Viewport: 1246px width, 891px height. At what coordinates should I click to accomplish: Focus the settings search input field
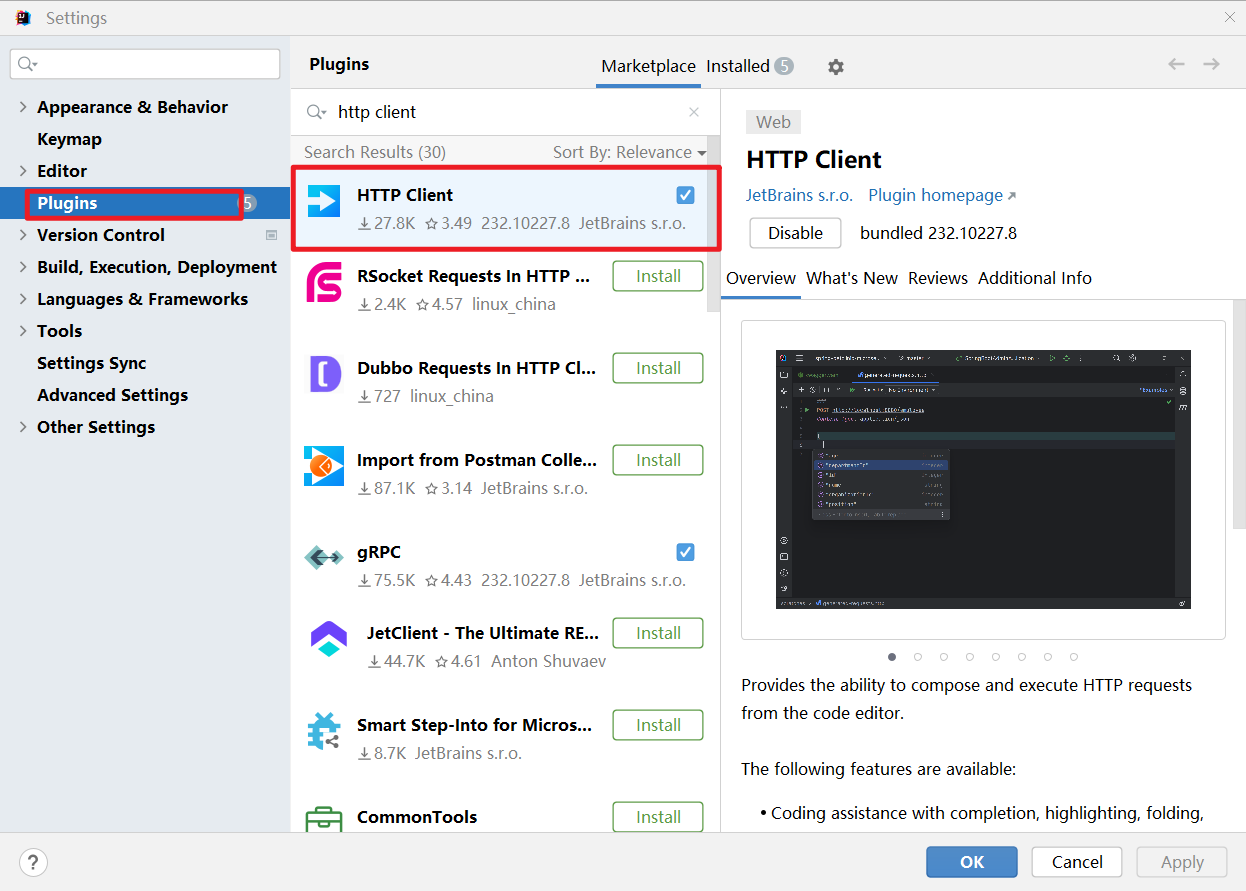pos(145,64)
